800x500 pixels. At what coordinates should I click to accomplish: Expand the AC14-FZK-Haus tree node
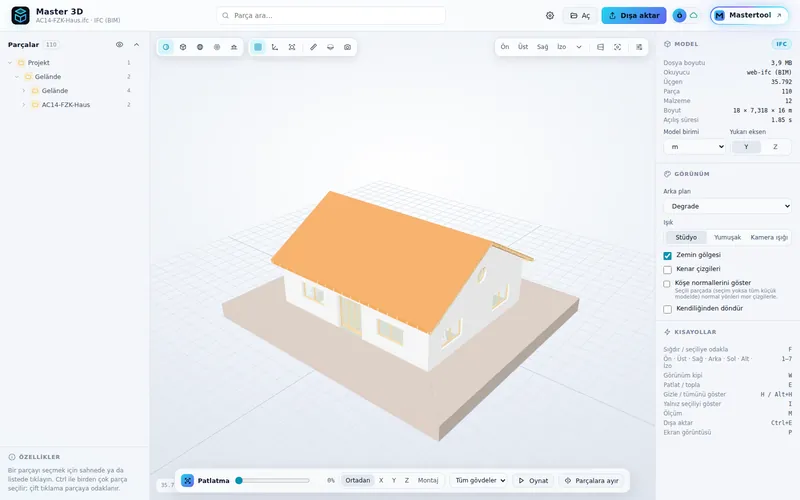(23, 105)
